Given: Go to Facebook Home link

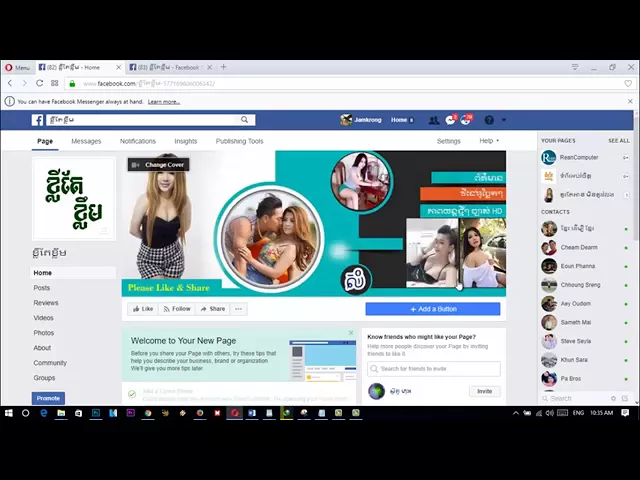Looking at the screenshot, I should (x=399, y=120).
